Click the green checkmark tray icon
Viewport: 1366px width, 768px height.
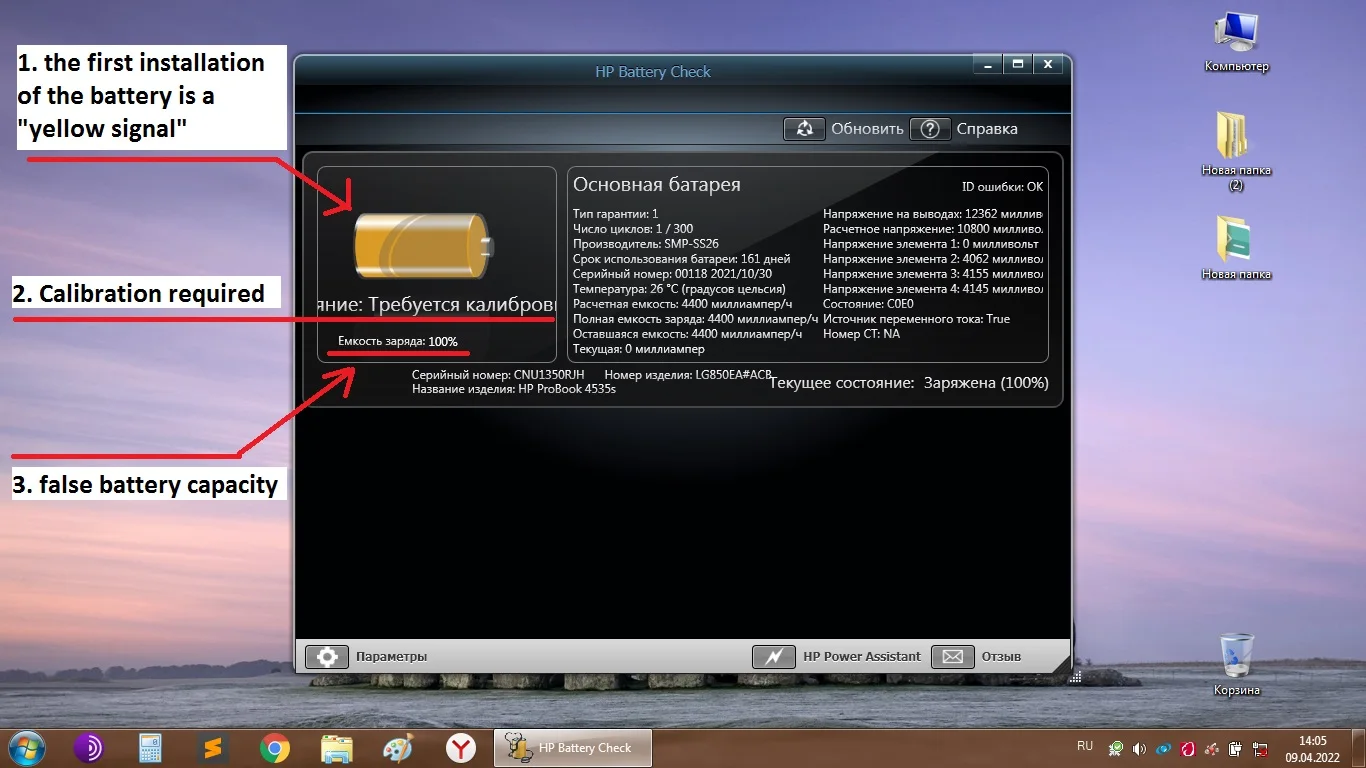coord(1115,748)
